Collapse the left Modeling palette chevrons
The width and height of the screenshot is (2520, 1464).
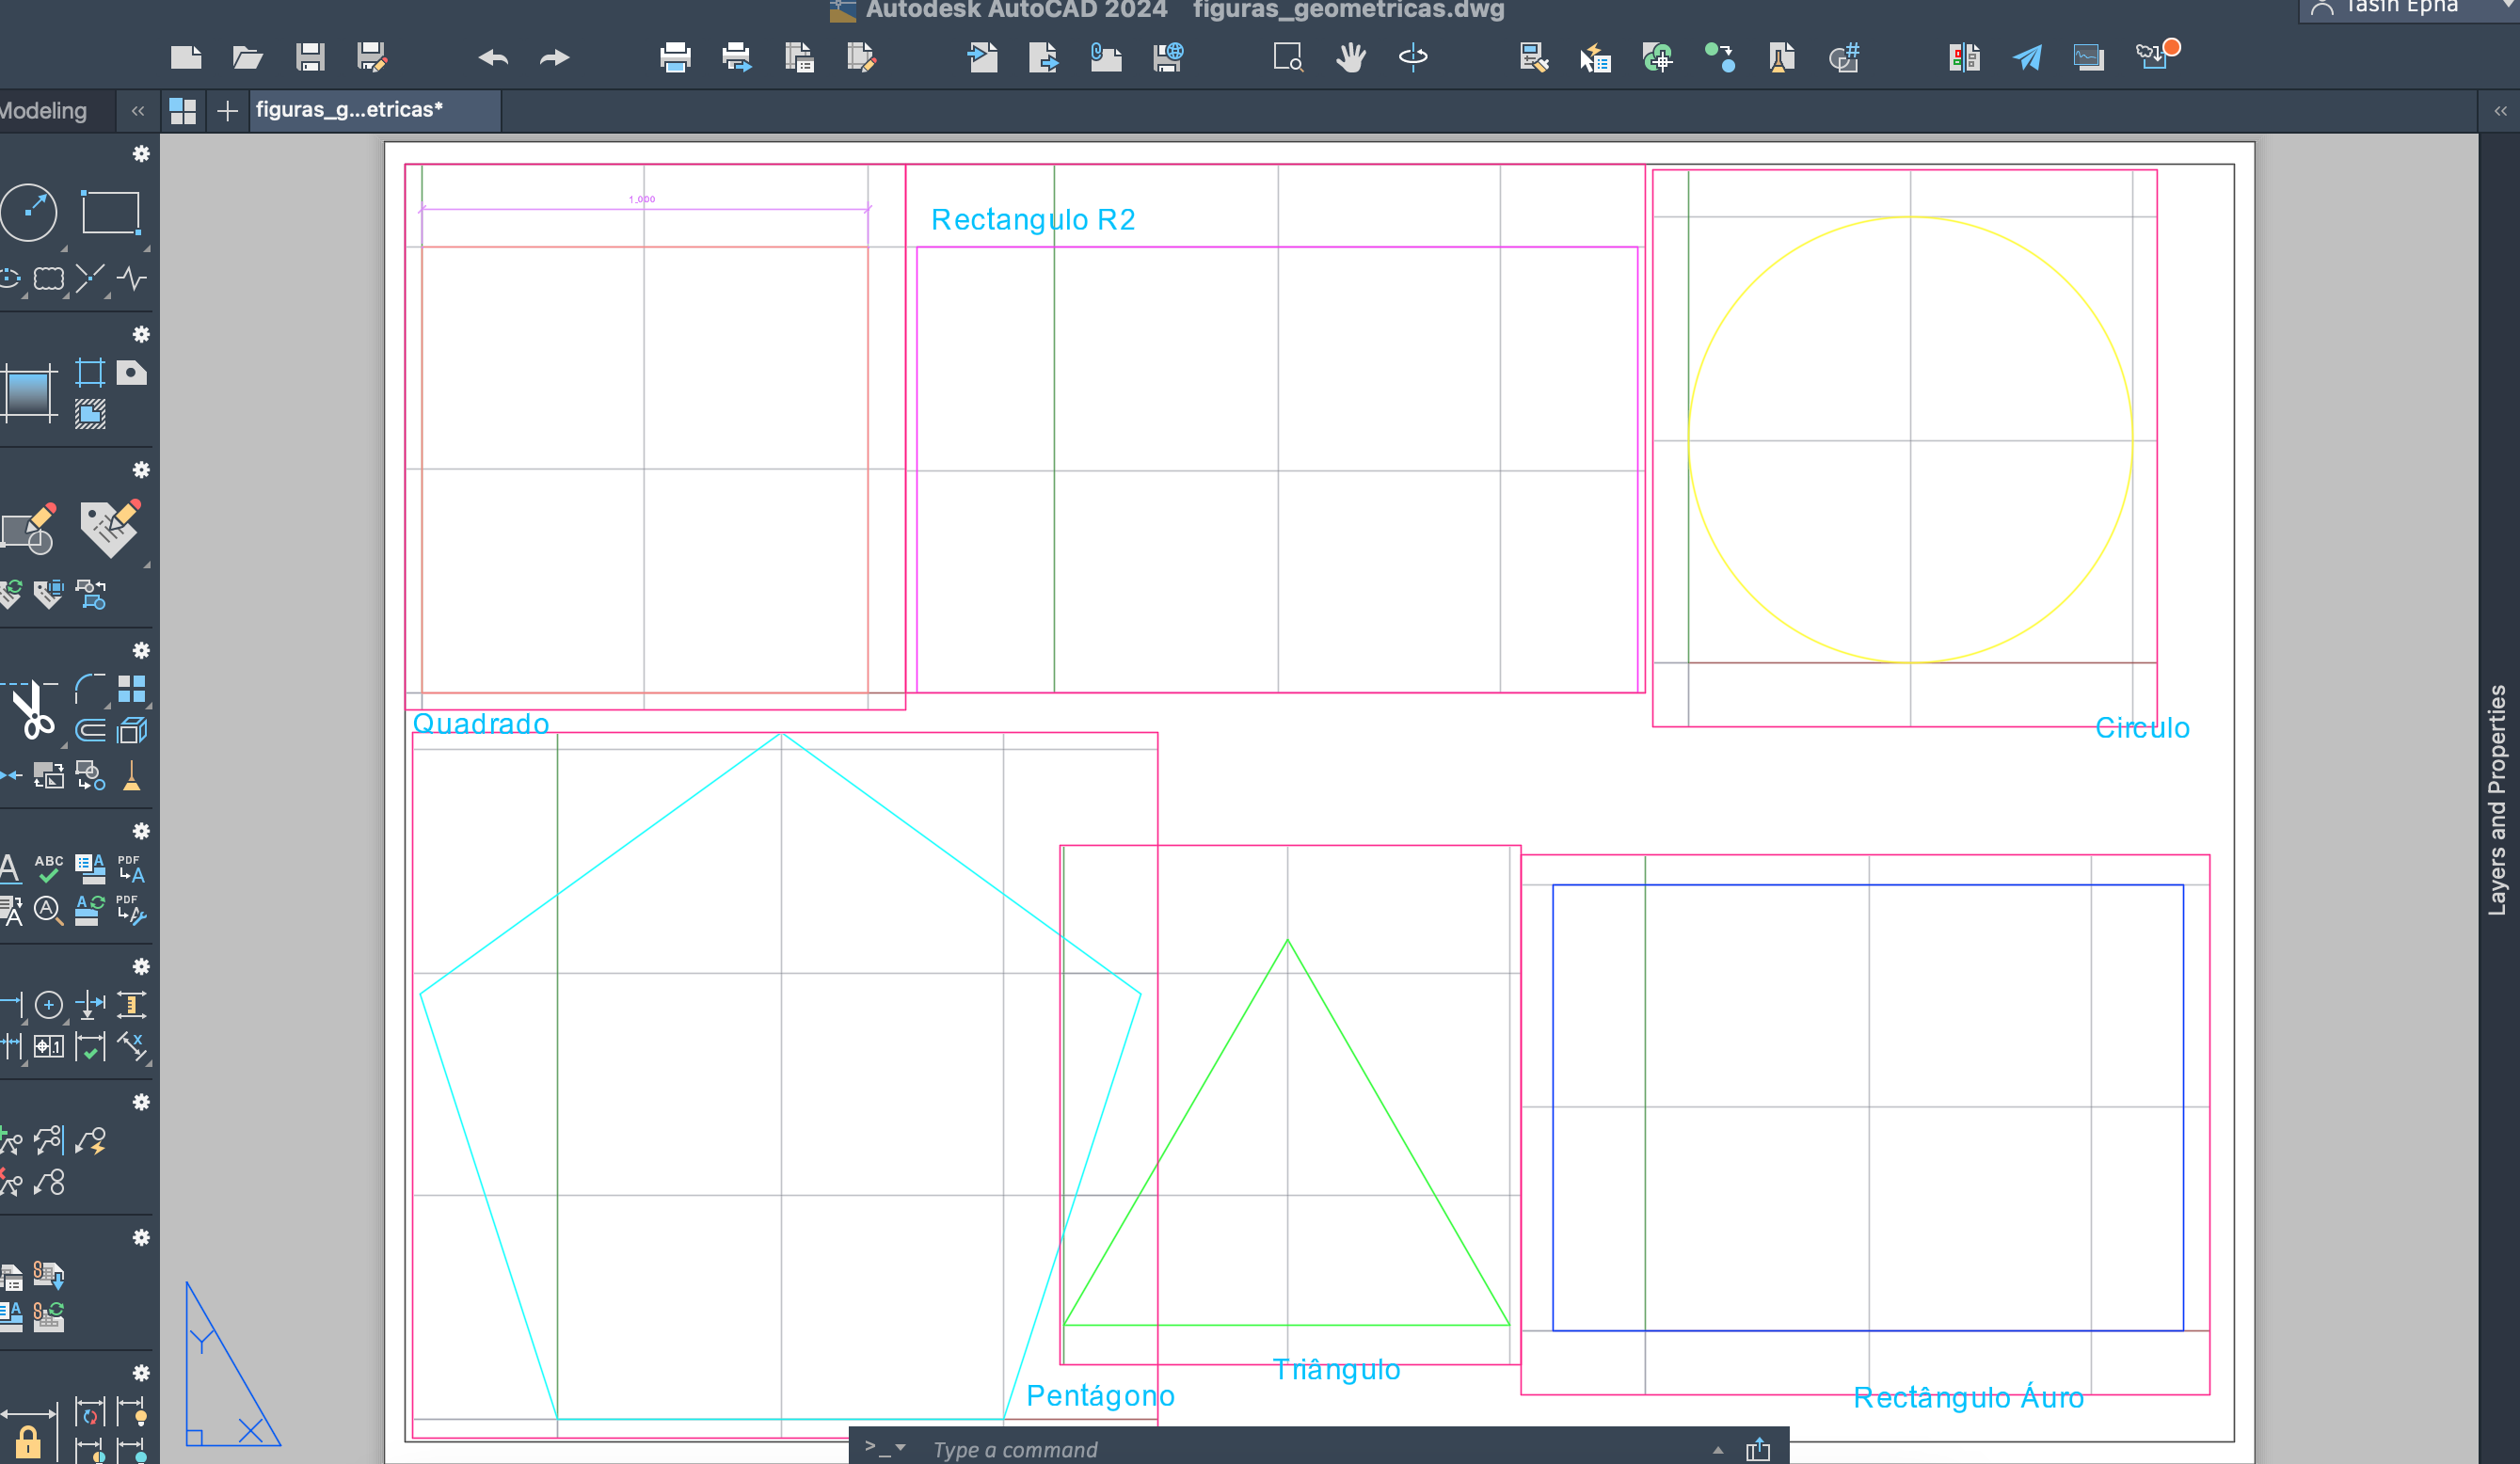click(138, 110)
